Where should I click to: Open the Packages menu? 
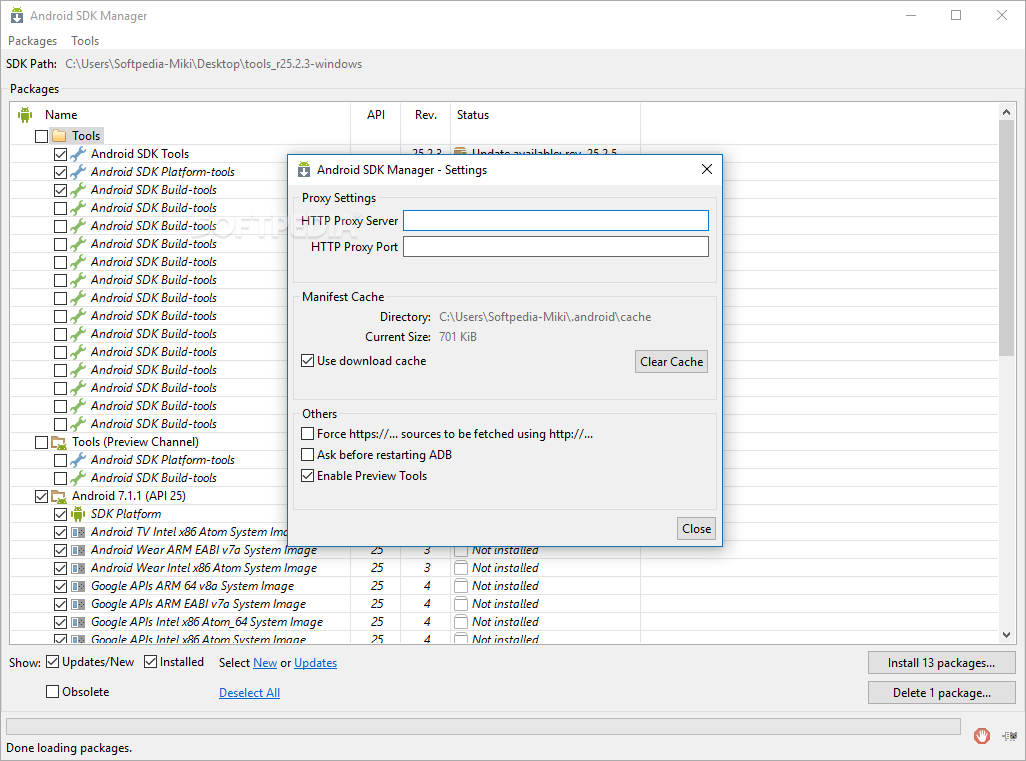pos(32,41)
